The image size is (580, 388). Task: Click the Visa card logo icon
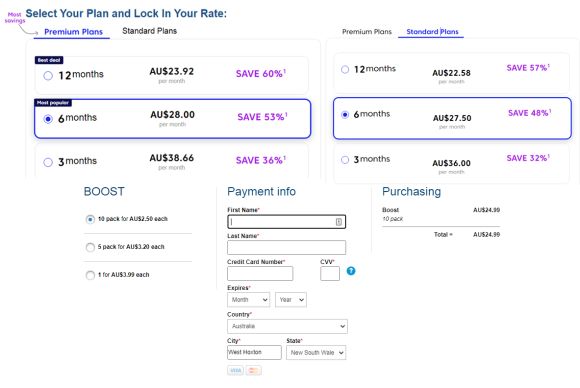click(x=235, y=370)
